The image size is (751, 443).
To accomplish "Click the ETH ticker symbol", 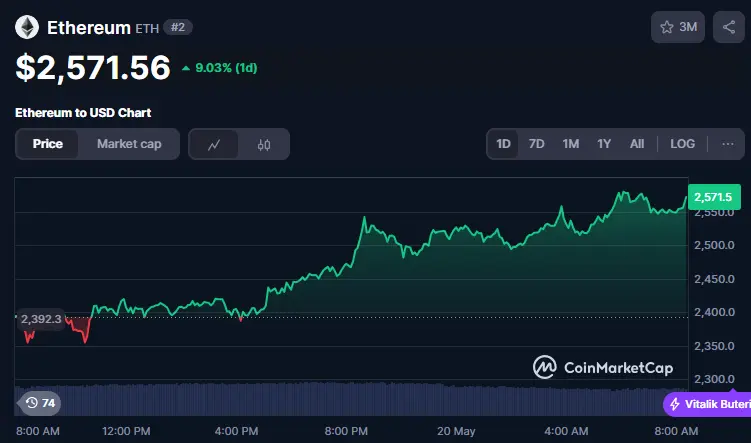I will (147, 29).
